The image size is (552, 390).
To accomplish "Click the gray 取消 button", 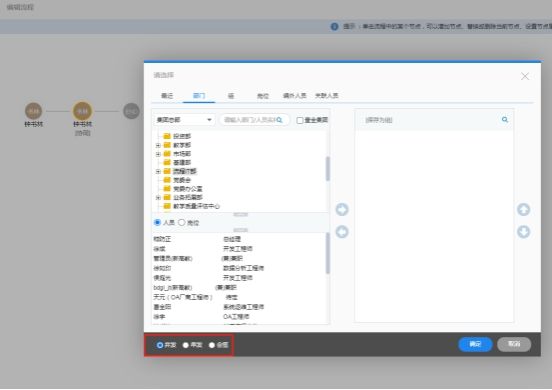I will (x=514, y=344).
